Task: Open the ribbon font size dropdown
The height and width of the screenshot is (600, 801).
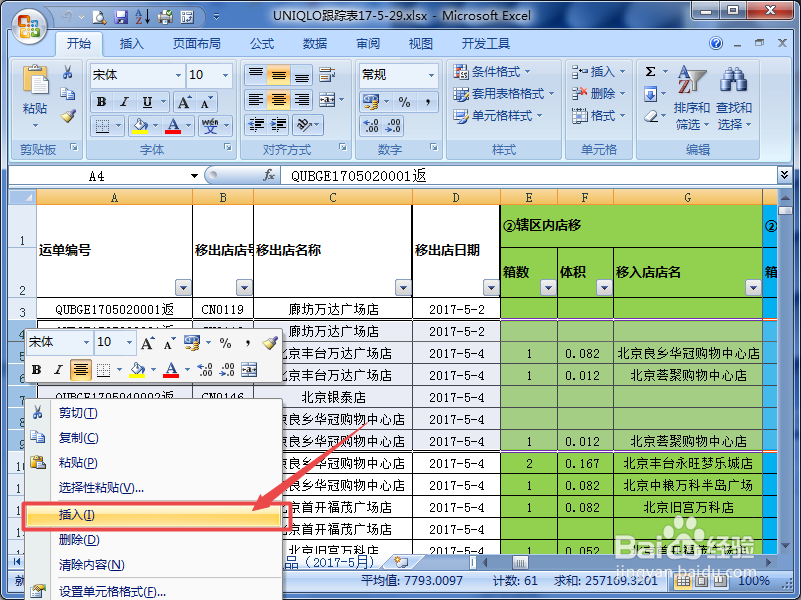Action: (225, 76)
